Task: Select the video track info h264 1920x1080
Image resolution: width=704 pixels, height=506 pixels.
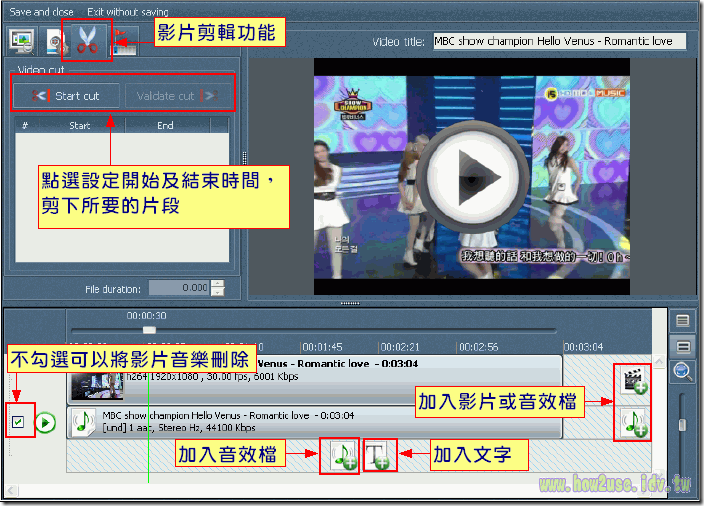Action: [x=212, y=377]
